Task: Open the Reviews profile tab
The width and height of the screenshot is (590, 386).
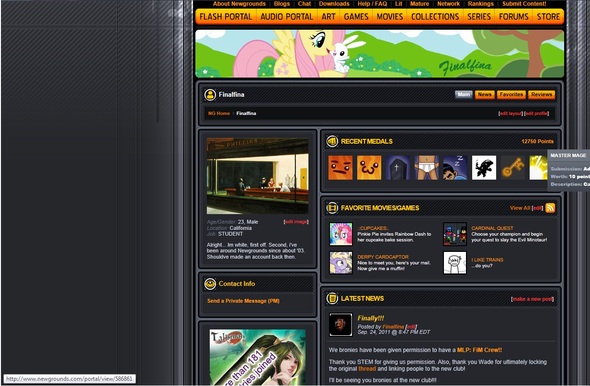Action: tap(541, 94)
